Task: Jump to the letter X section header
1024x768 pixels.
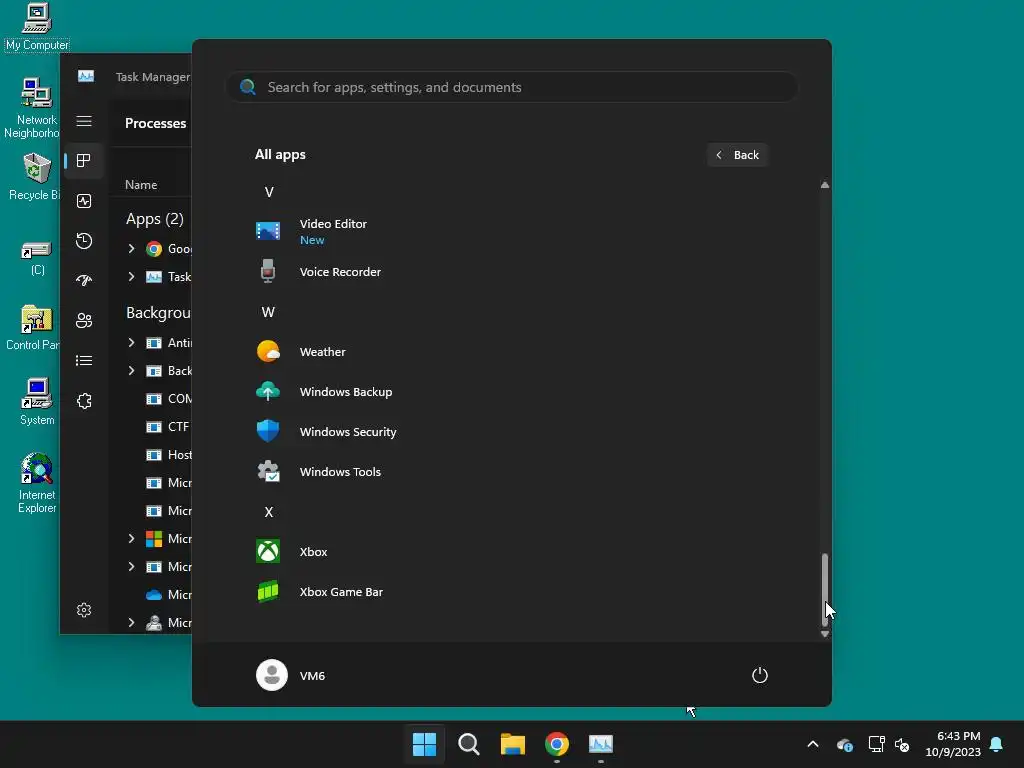Action: tap(269, 512)
